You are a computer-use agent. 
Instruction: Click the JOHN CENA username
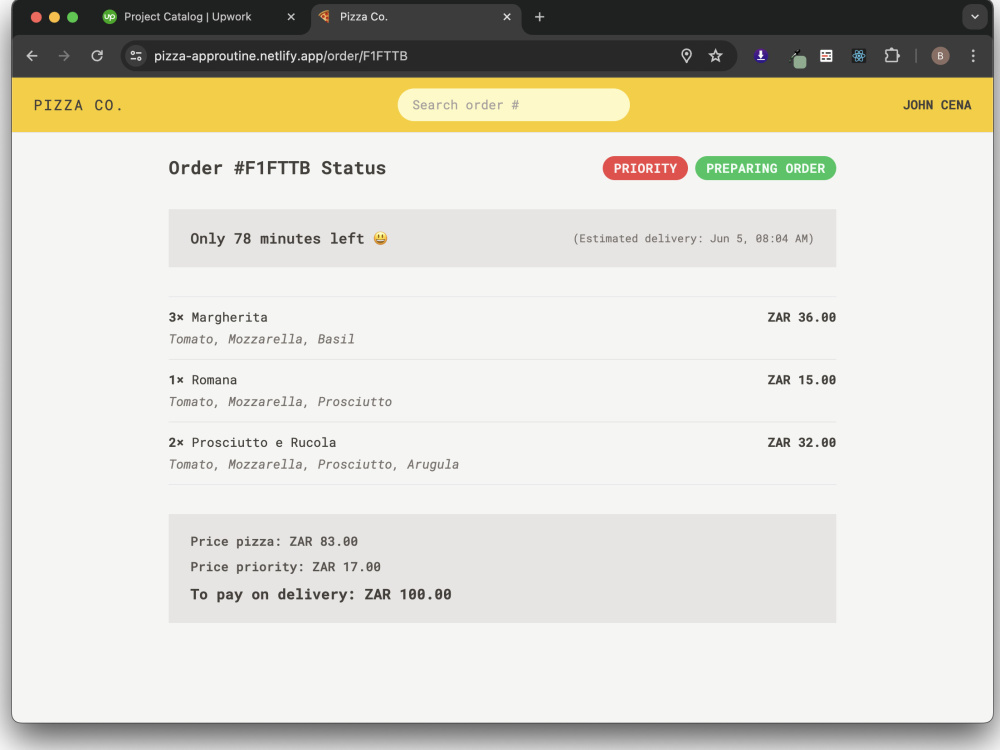[x=937, y=105]
